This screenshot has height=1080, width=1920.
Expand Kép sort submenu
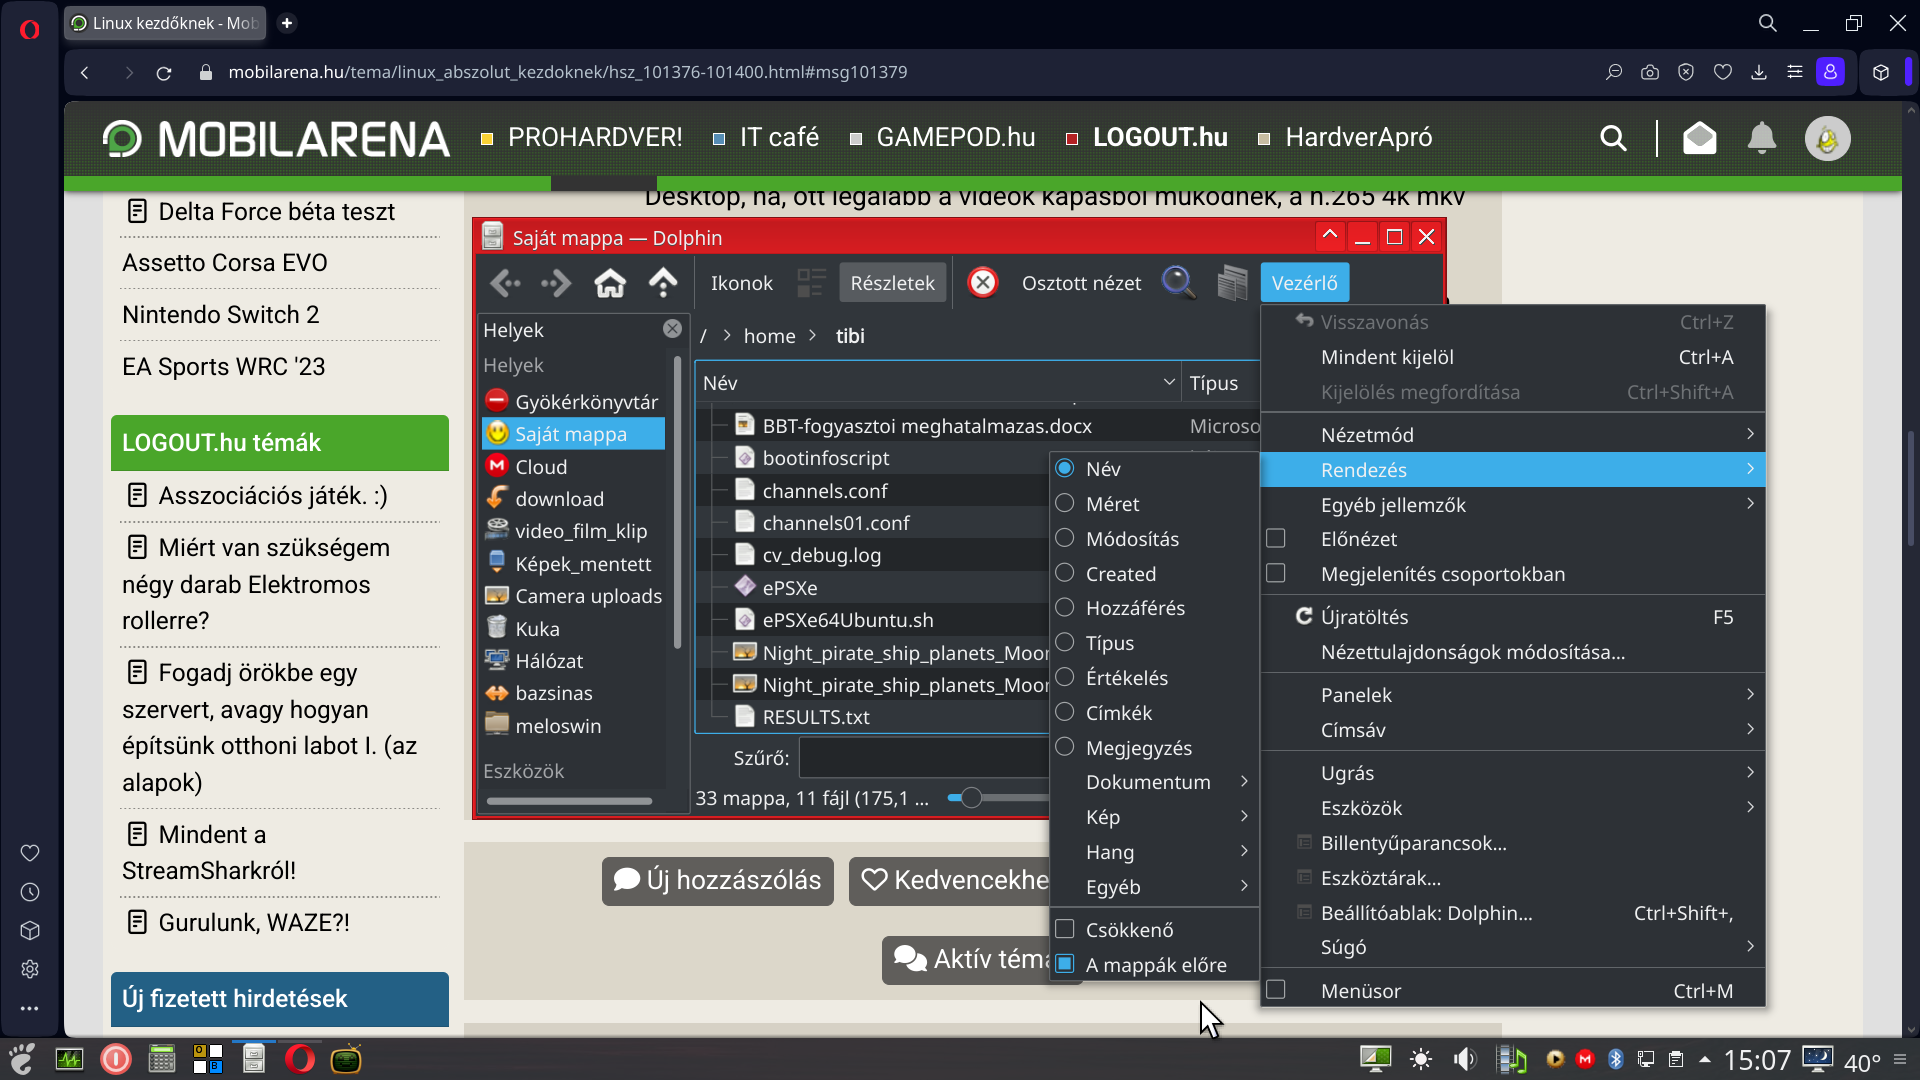click(1154, 817)
